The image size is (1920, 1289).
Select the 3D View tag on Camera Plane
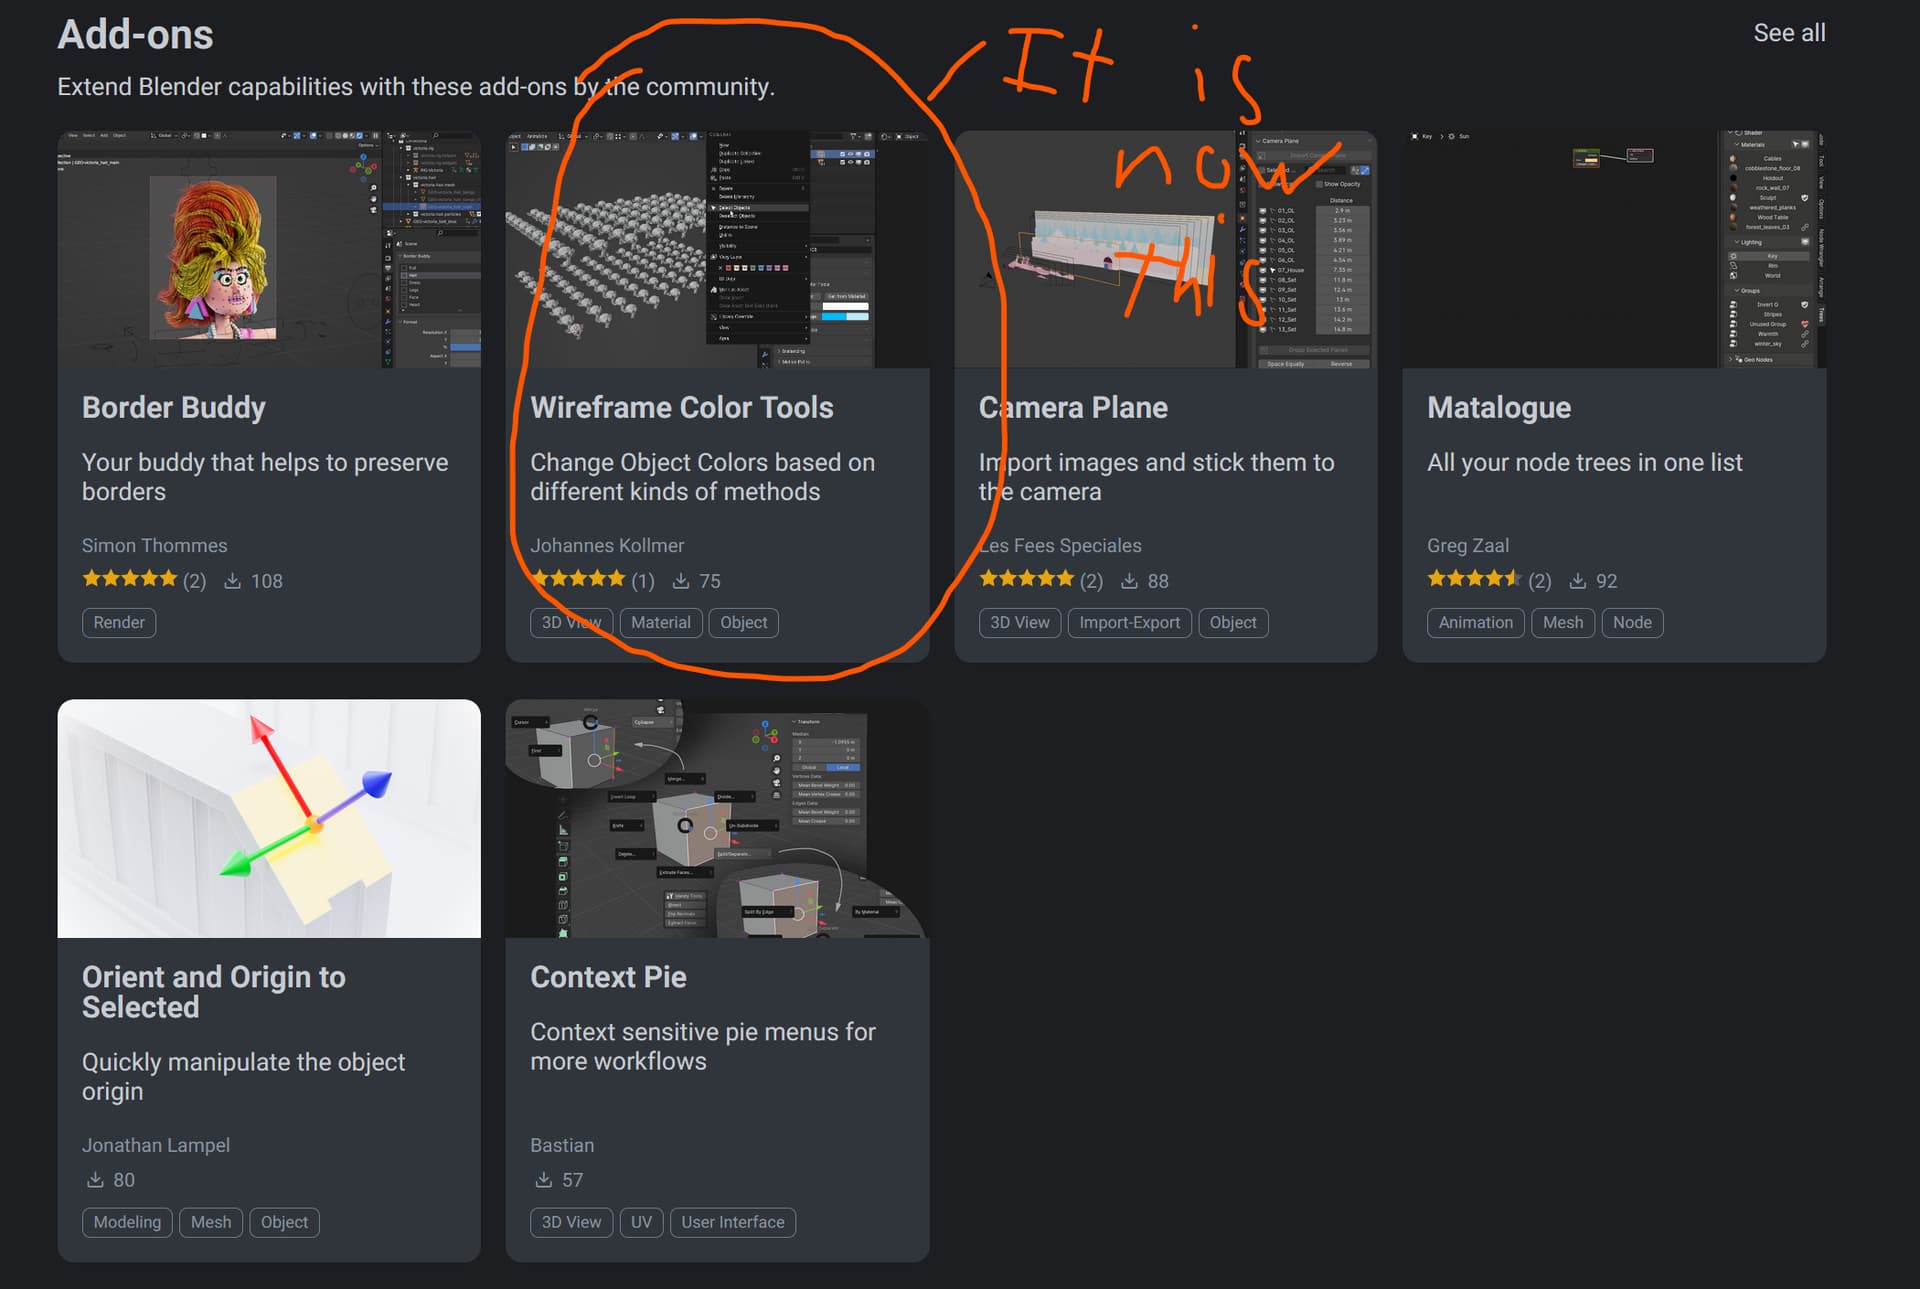1020,622
